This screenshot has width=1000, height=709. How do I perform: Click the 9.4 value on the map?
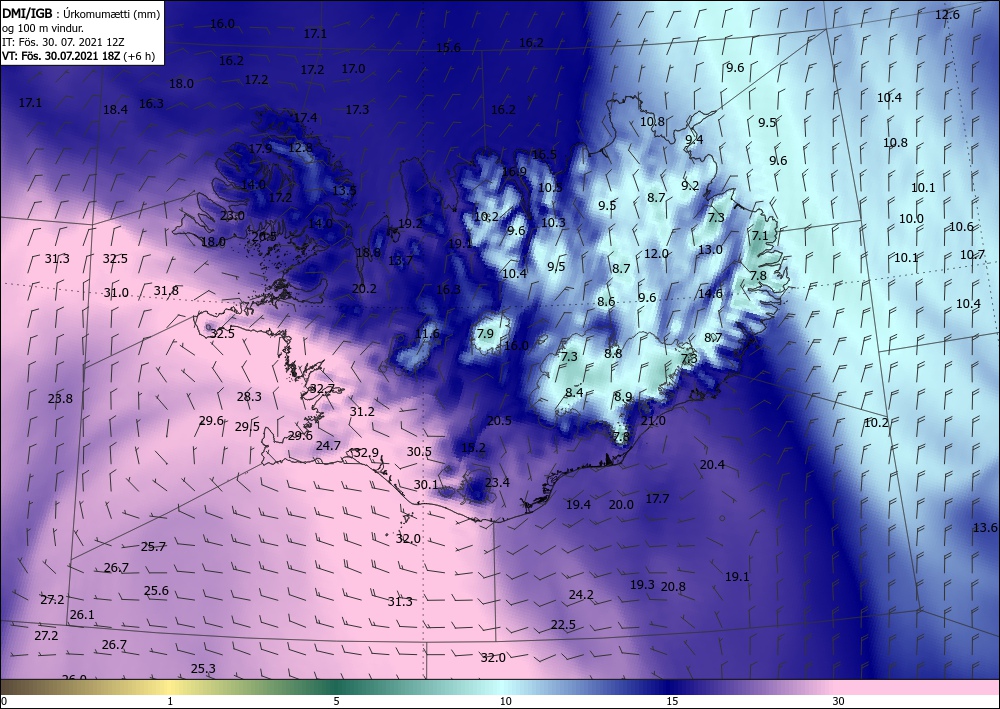point(695,139)
